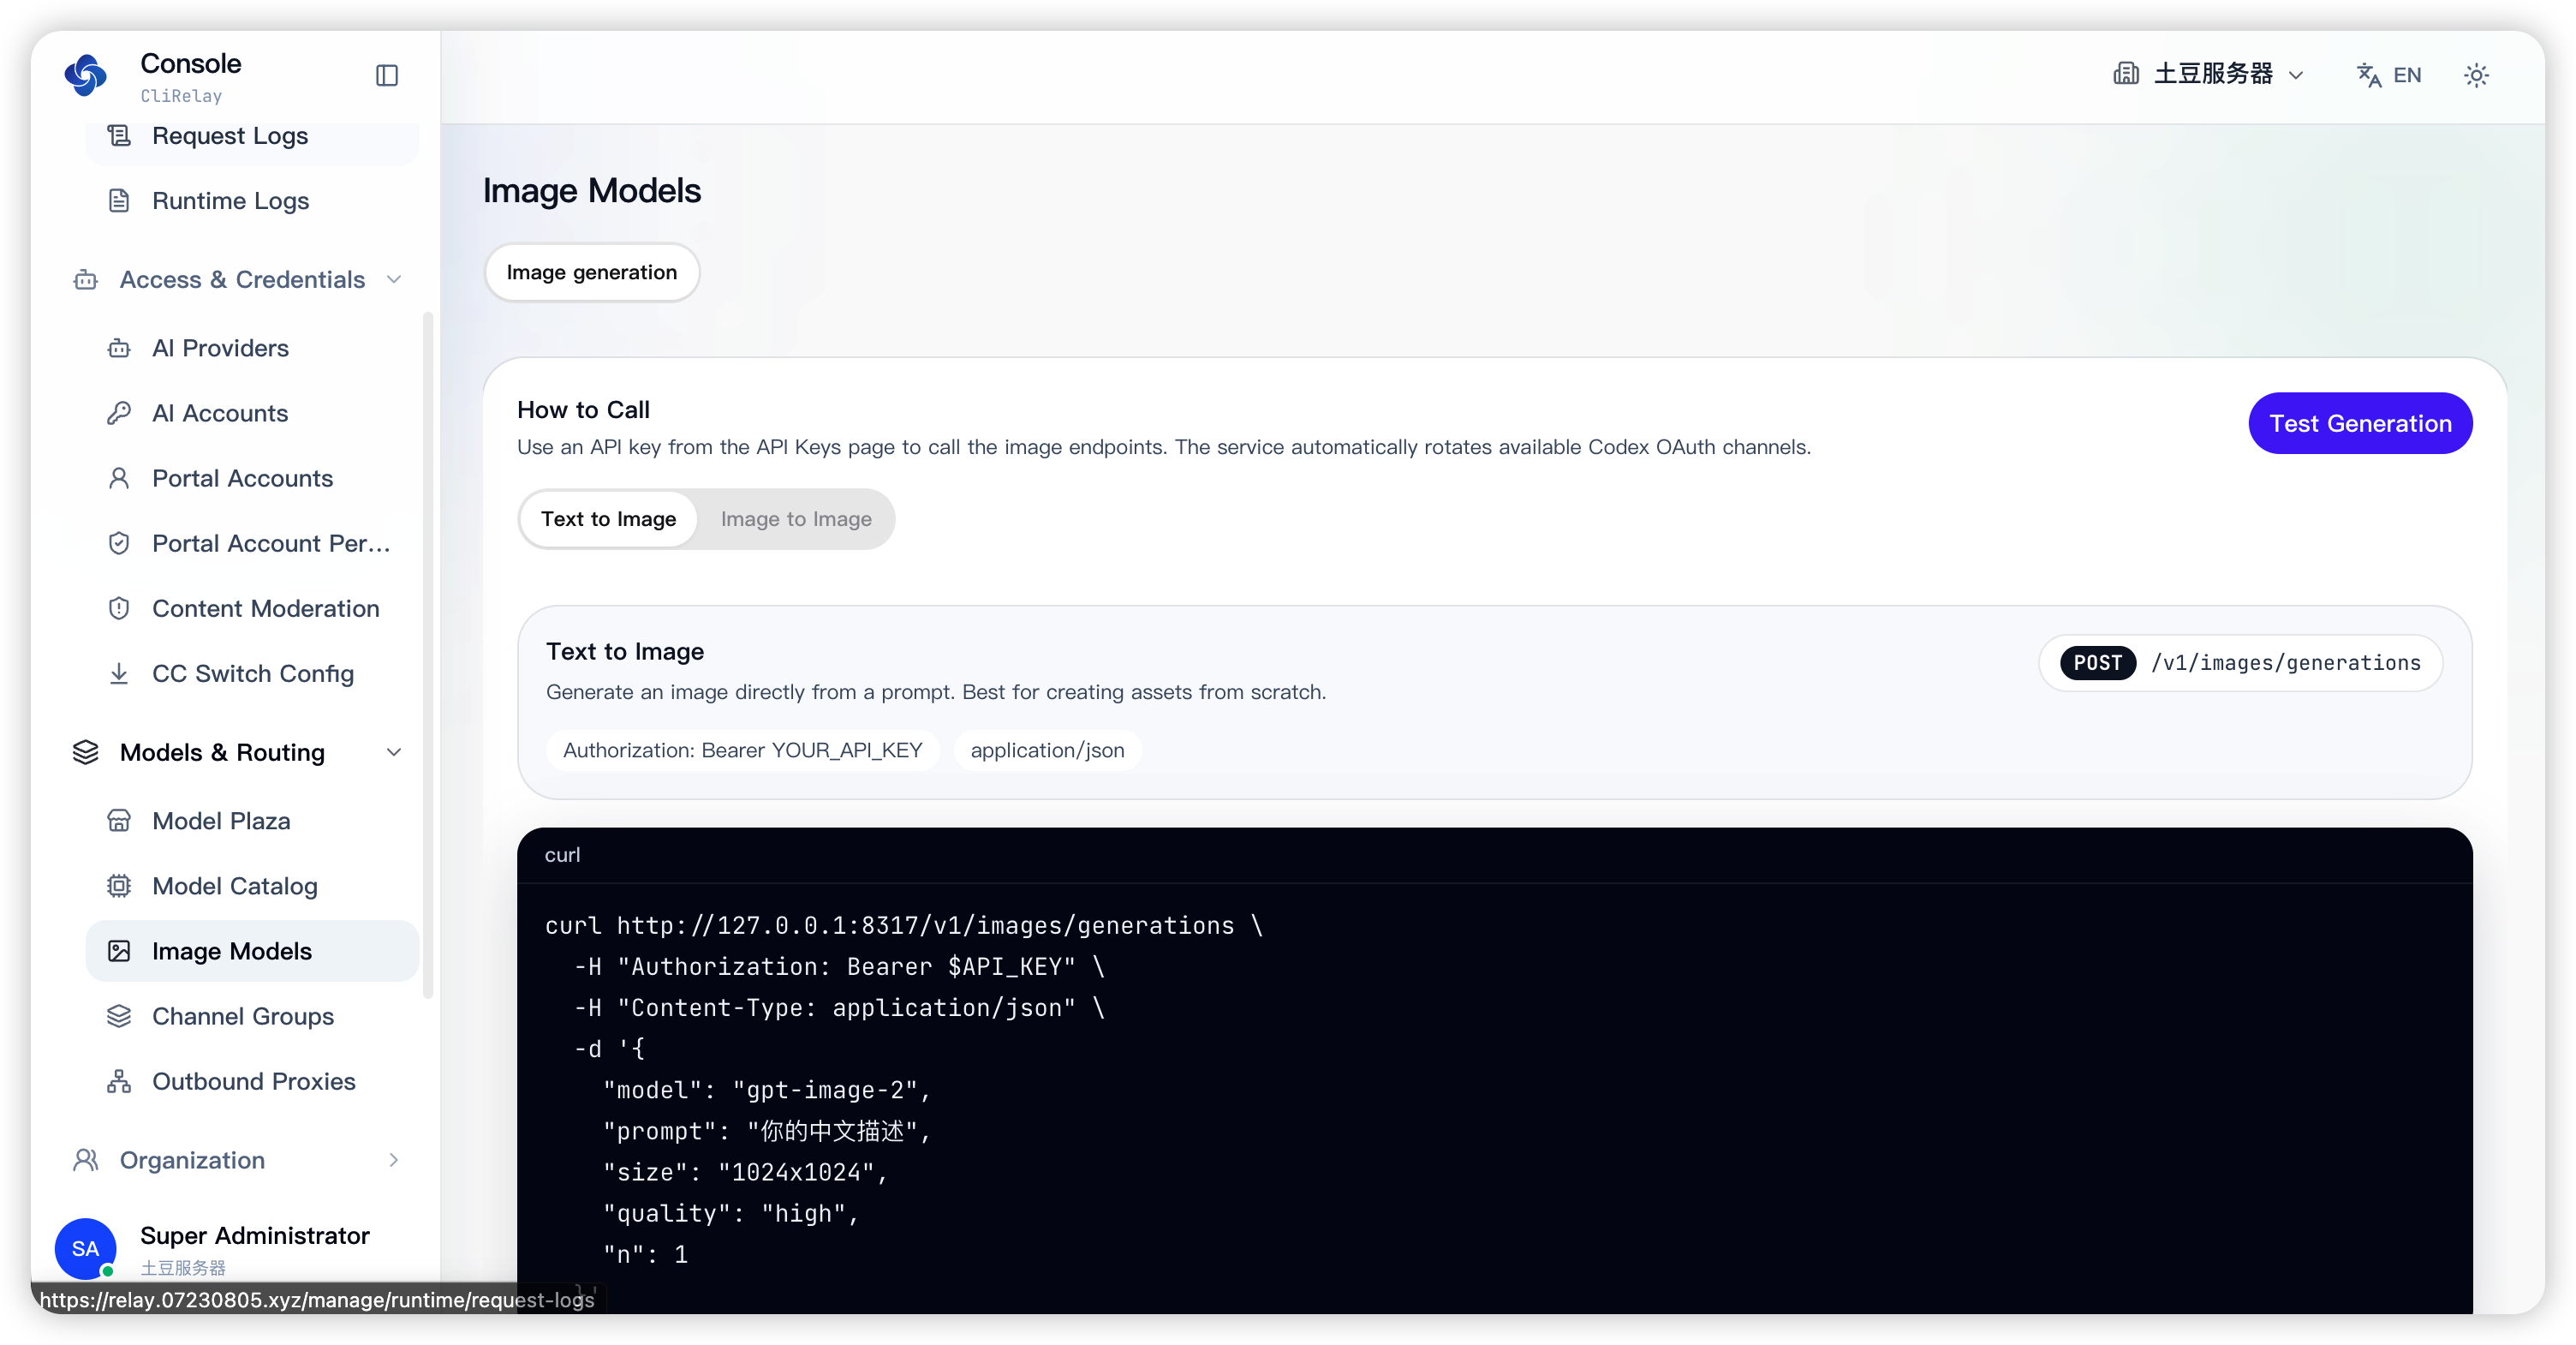
Task: Click the curl label on code block
Action: coord(562,855)
